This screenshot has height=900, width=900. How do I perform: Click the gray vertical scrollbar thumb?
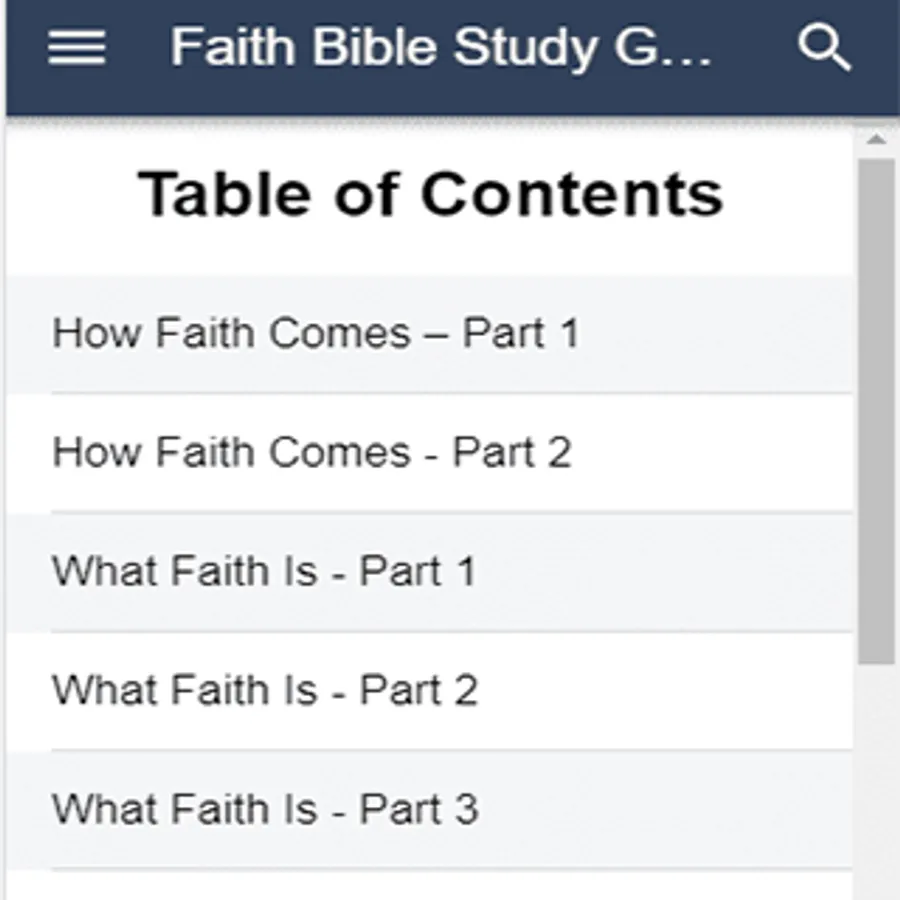coord(876,411)
